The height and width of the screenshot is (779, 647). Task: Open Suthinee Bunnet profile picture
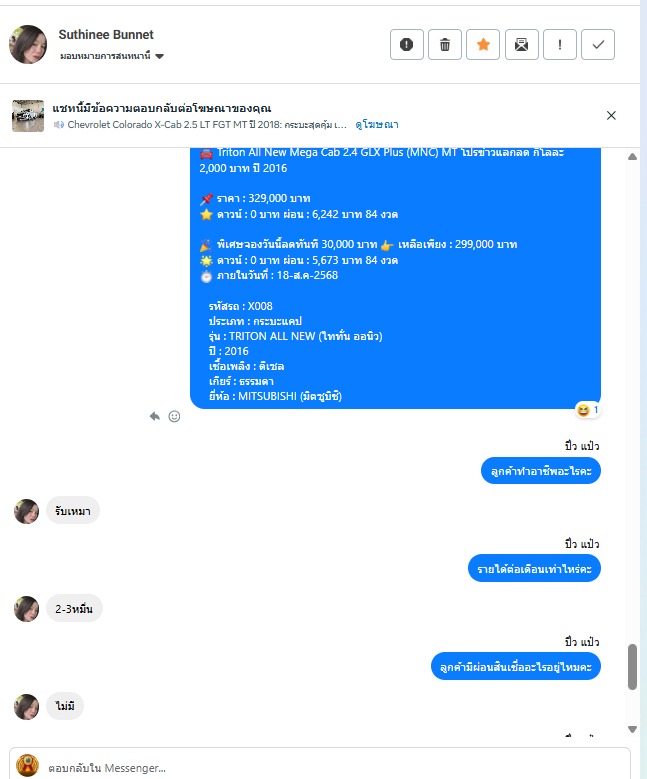pyautogui.click(x=28, y=44)
